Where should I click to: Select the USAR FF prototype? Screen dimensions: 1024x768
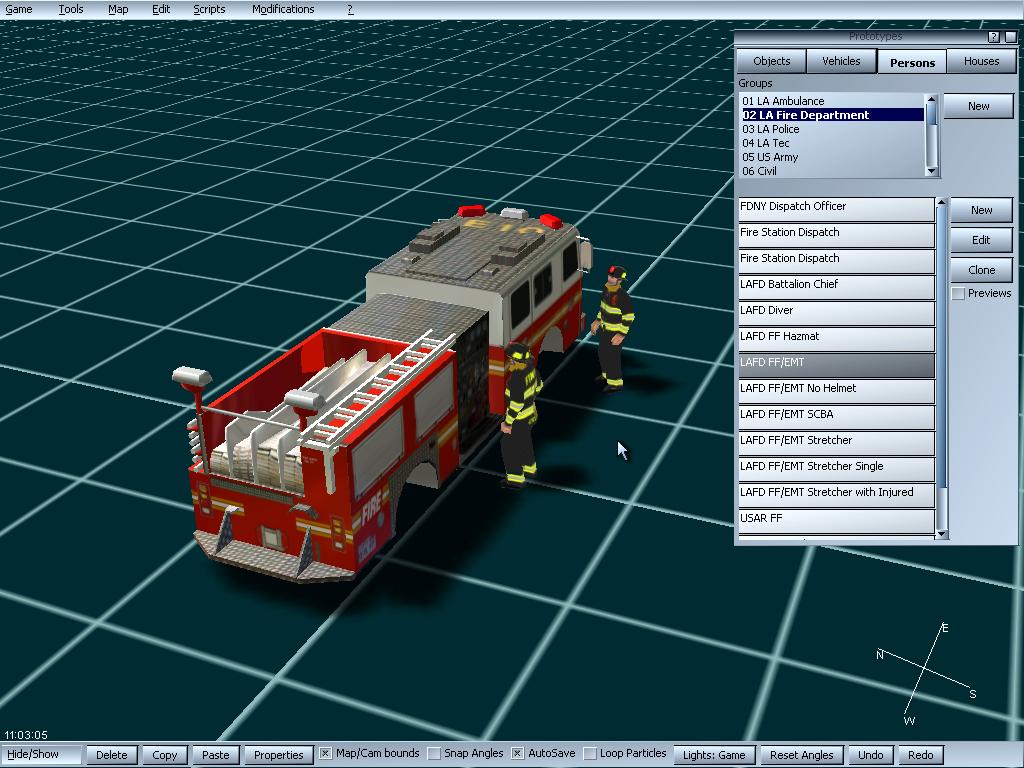pos(837,521)
